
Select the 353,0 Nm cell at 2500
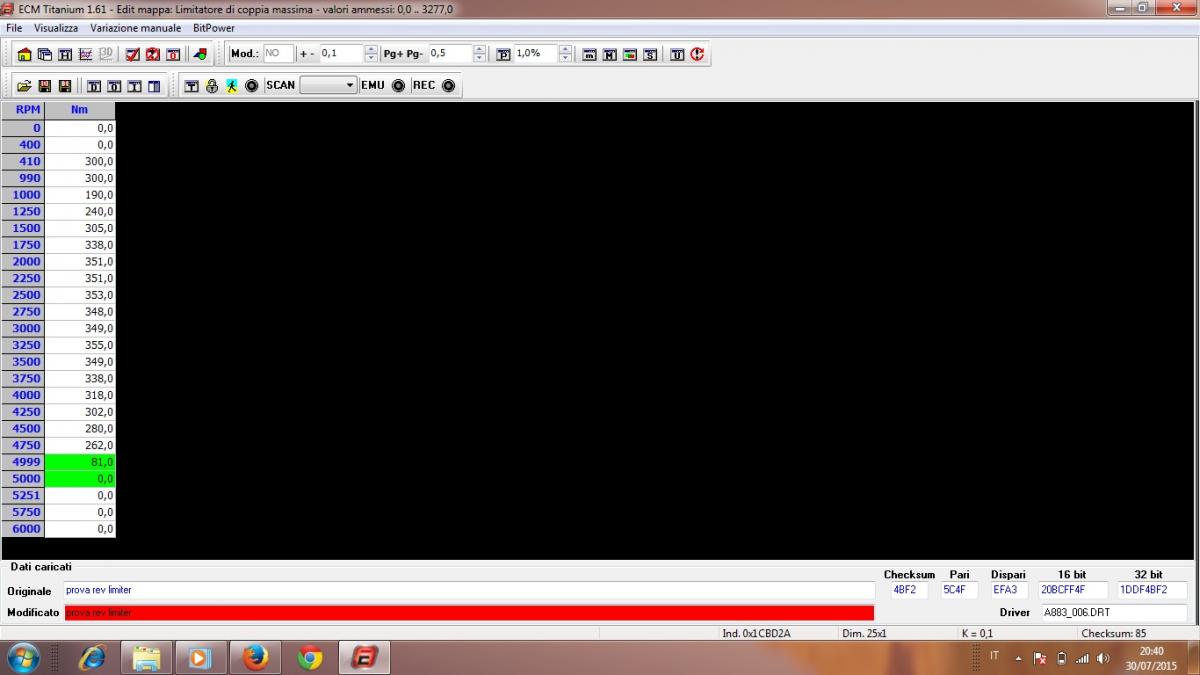click(80, 295)
